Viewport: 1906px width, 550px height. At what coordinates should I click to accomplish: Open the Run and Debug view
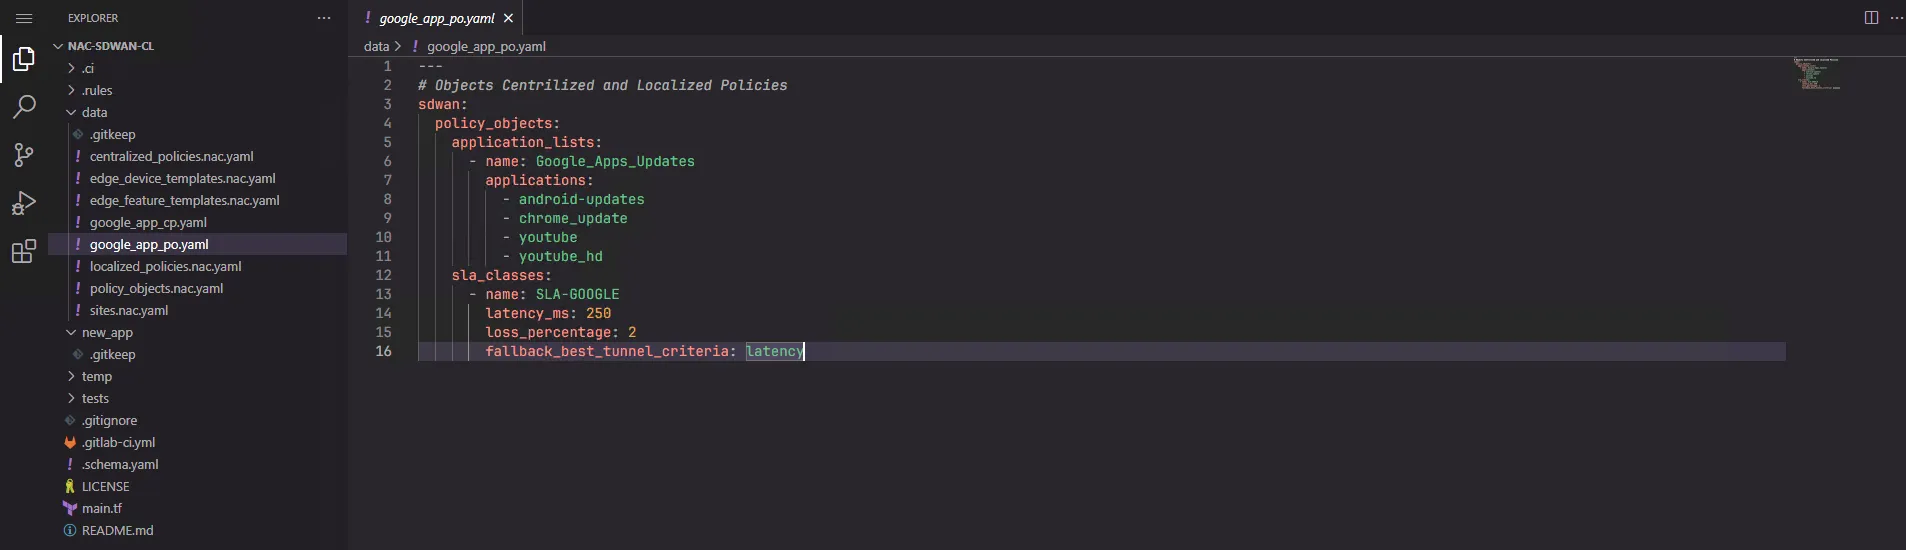click(24, 203)
